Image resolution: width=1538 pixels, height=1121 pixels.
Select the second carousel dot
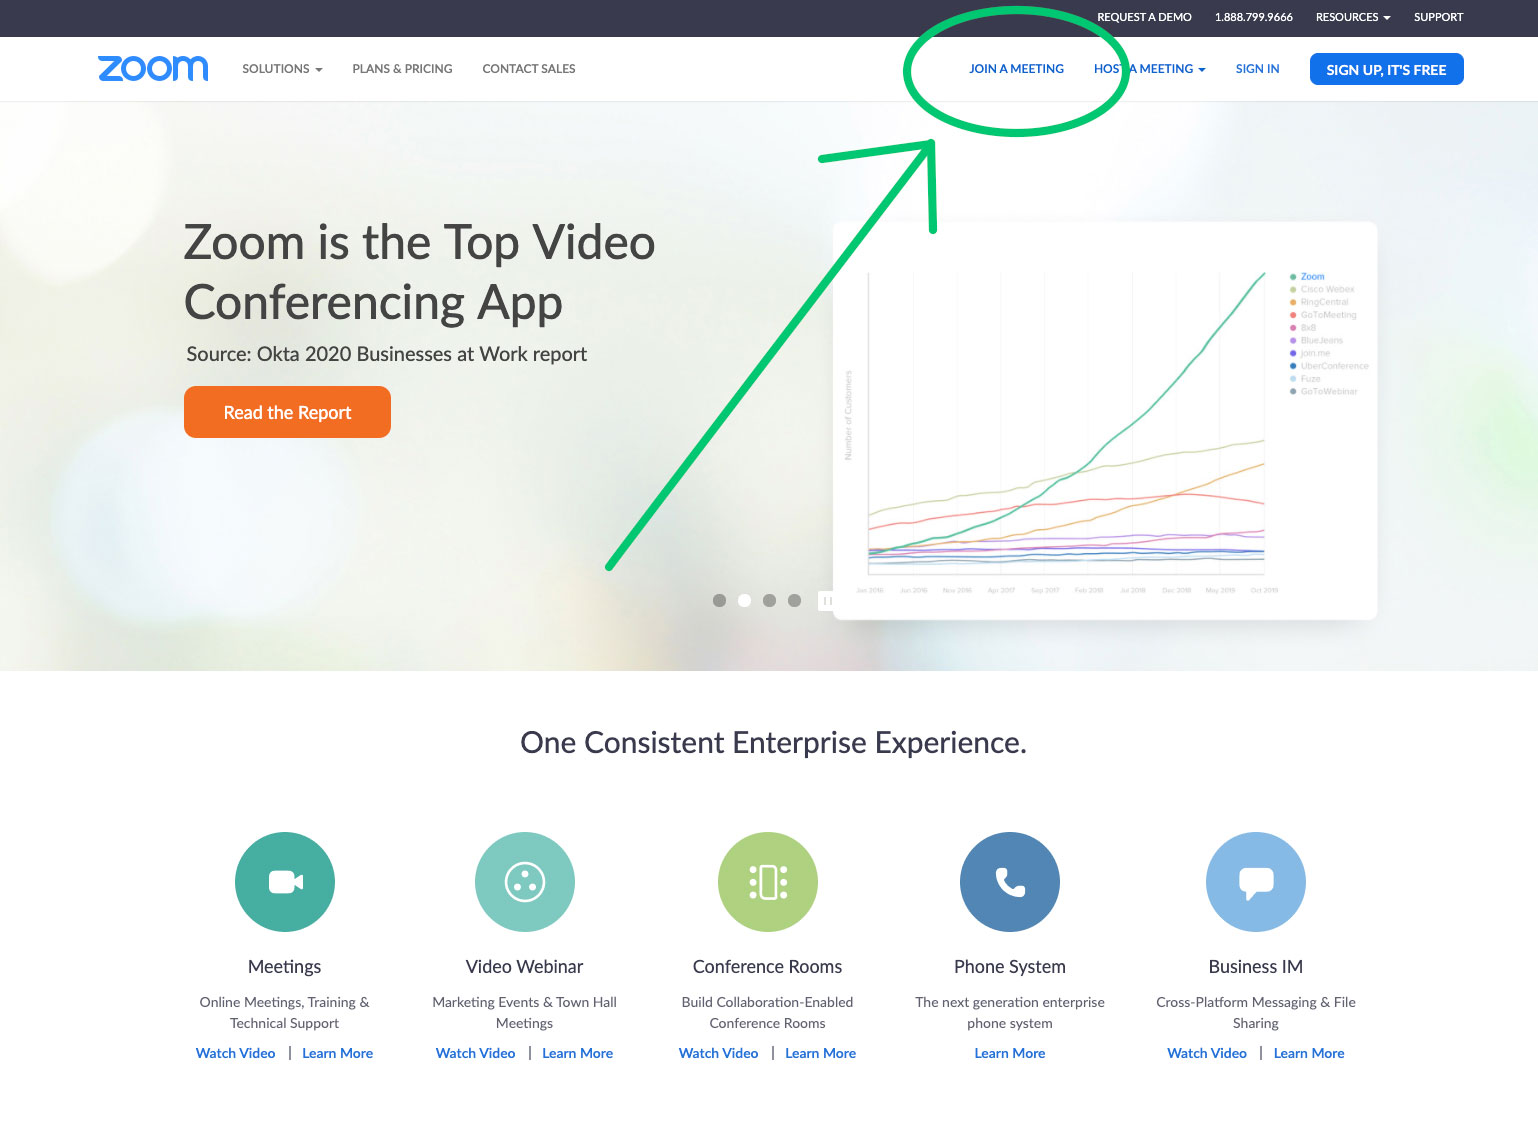(x=744, y=600)
